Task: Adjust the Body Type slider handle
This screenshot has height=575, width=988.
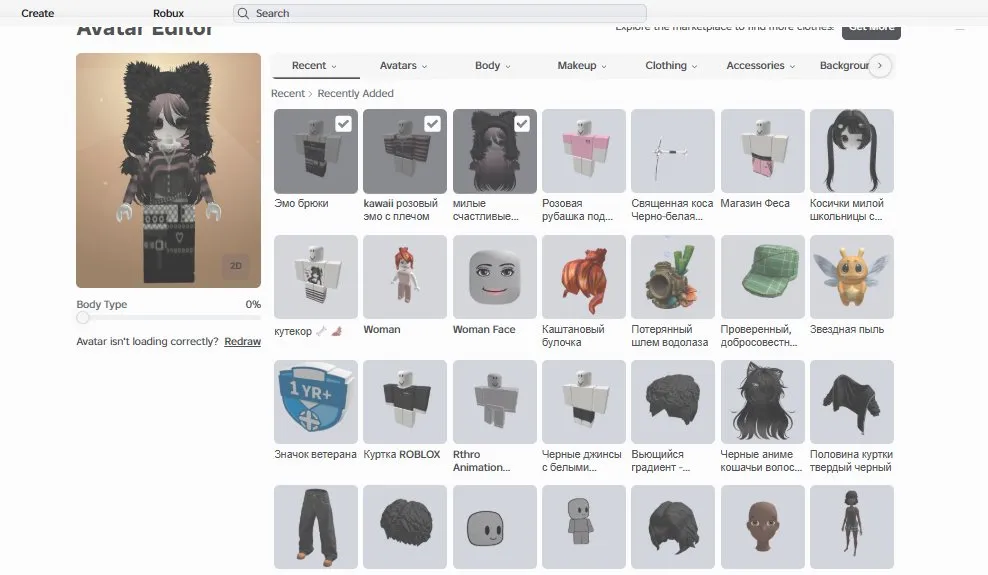Action: pos(83,317)
